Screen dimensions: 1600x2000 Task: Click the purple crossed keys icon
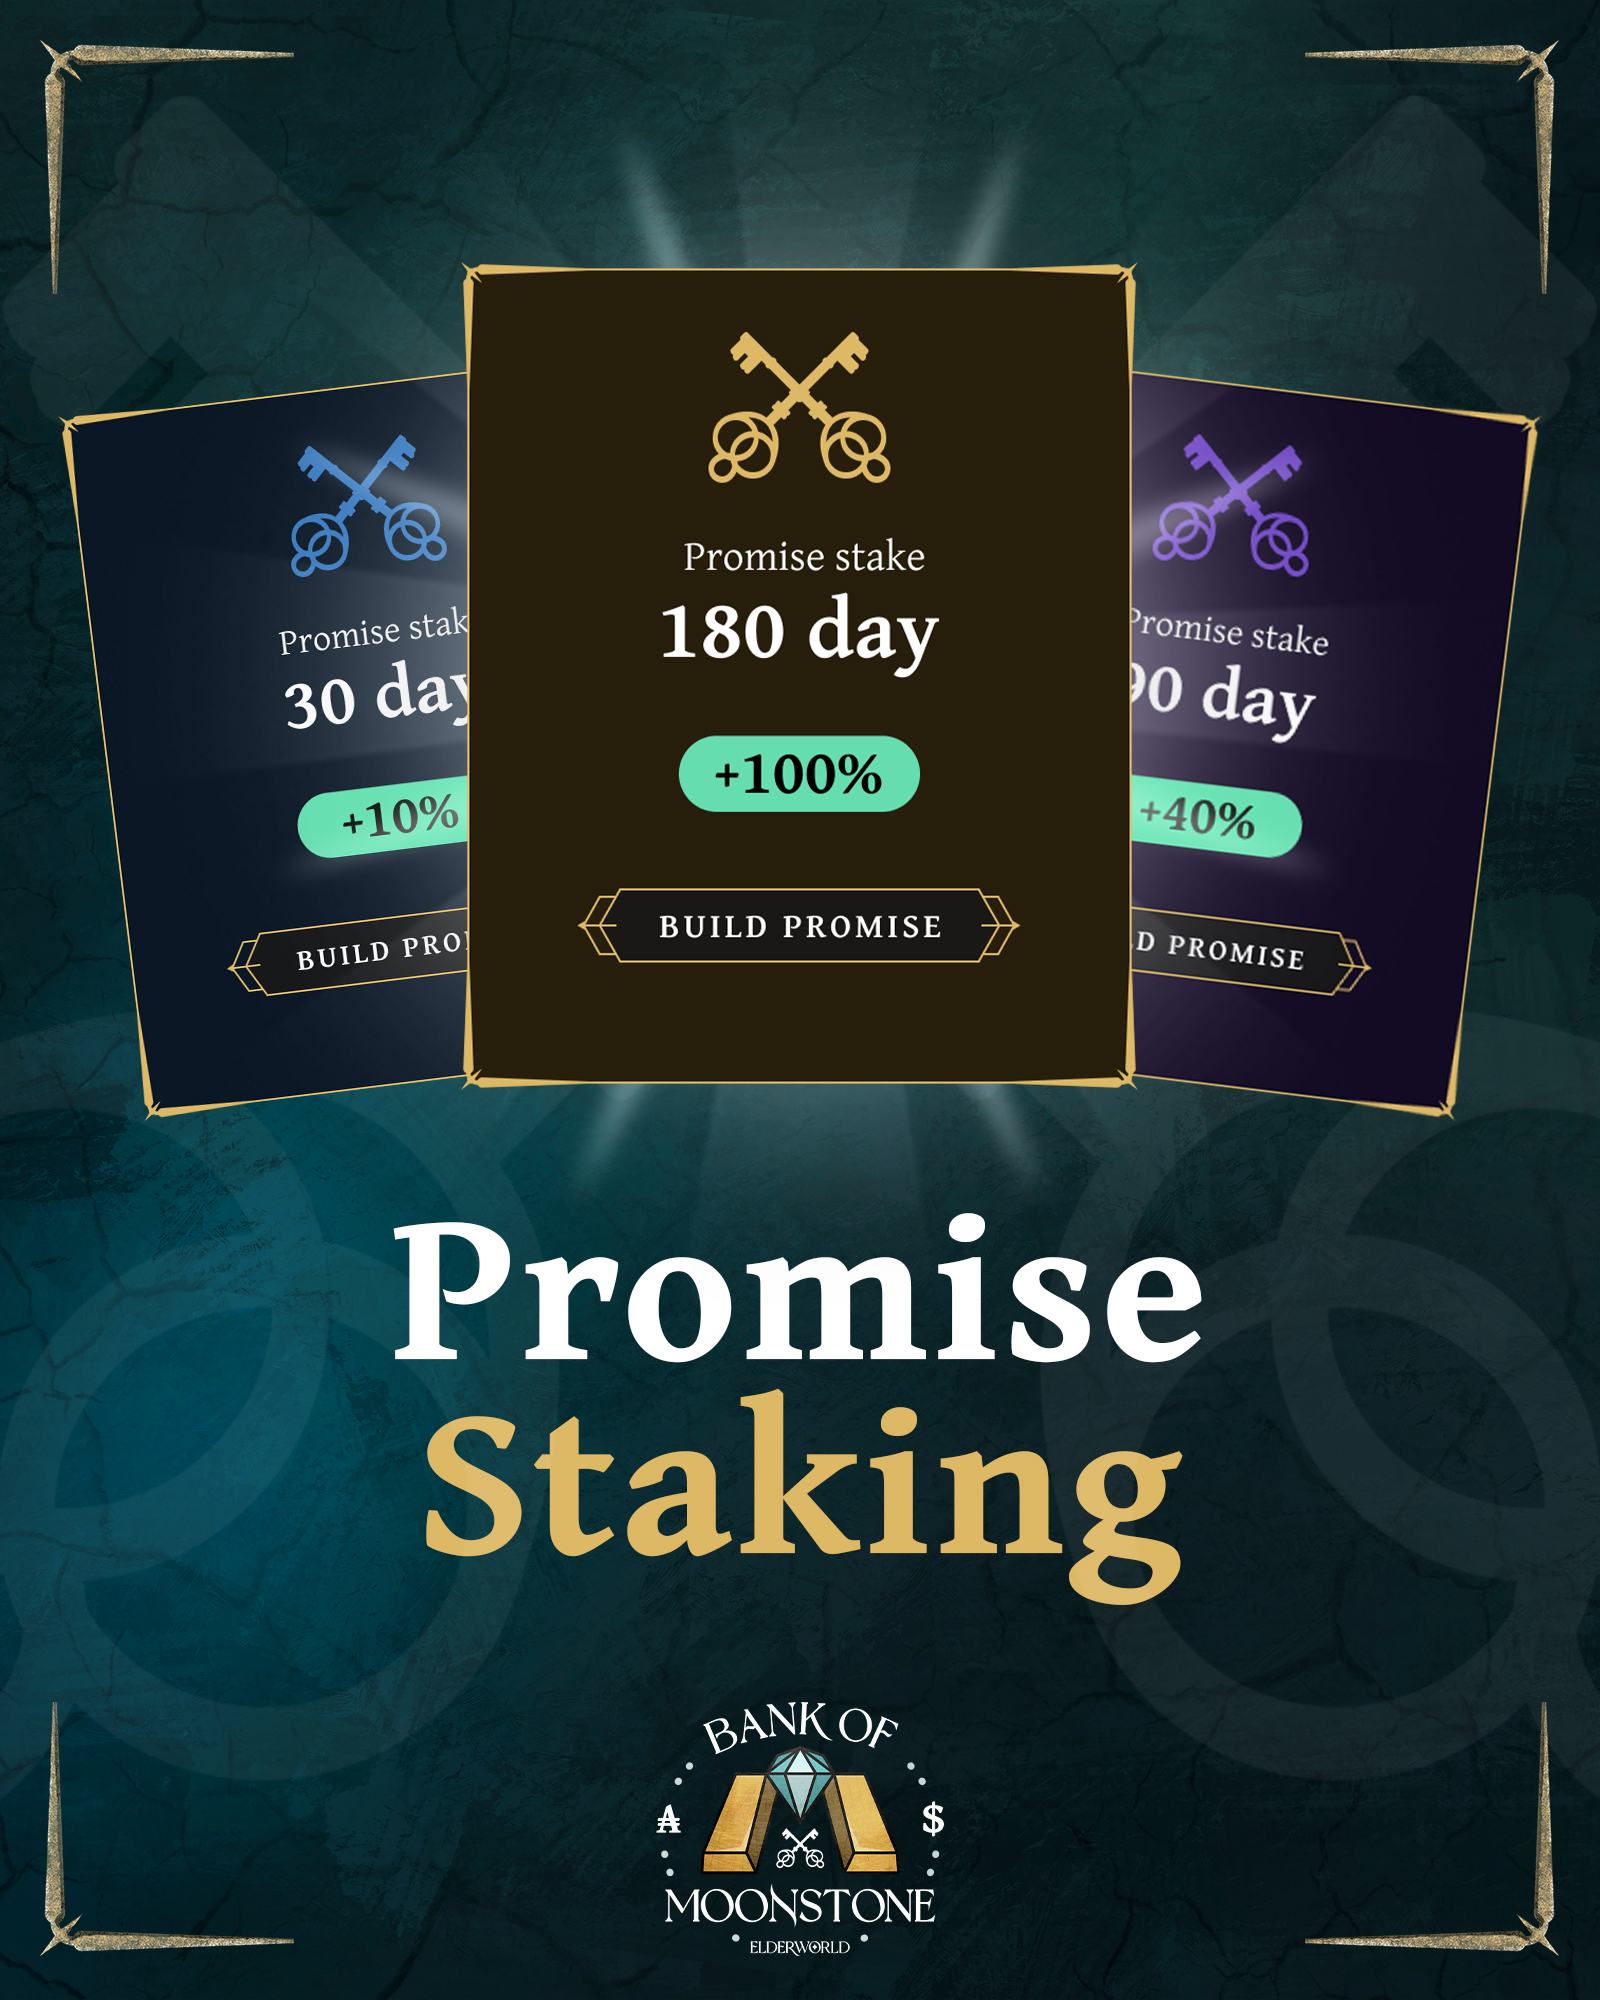[1232, 505]
